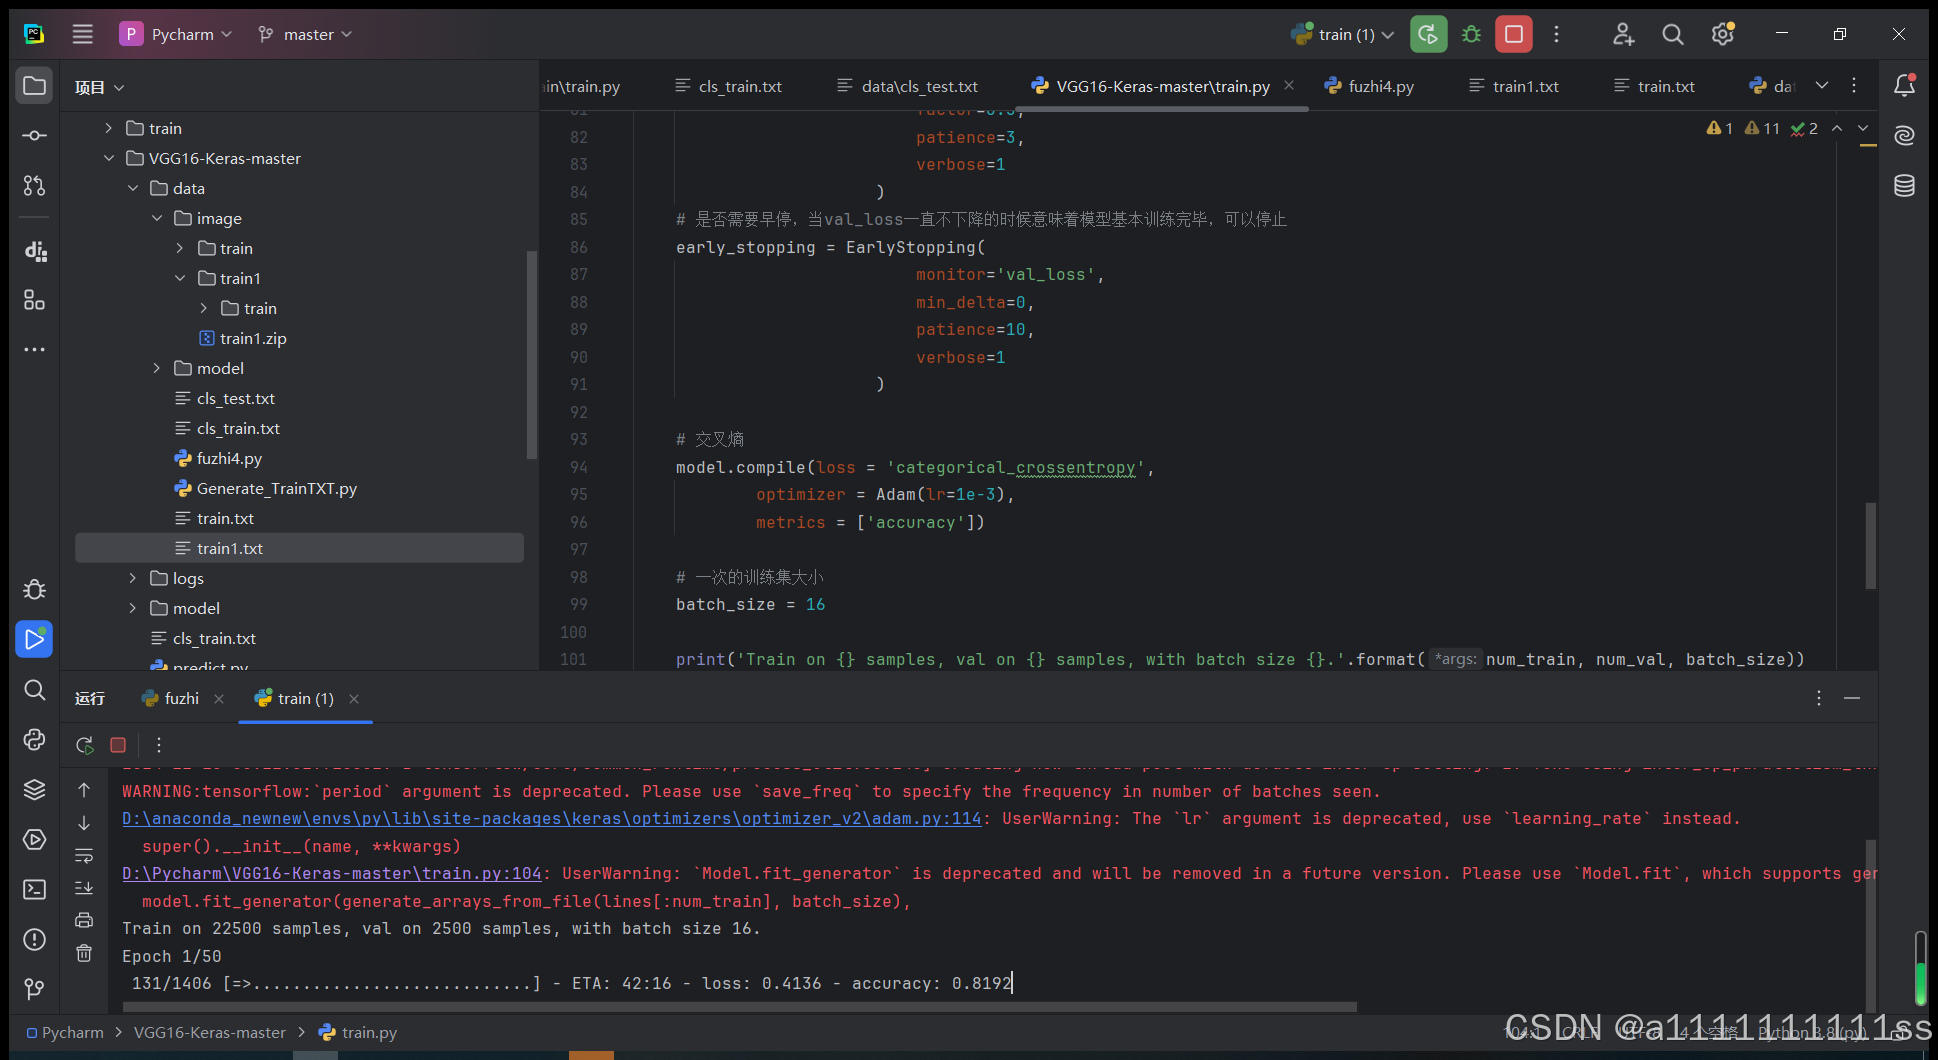Click the train.py breadcrumb
The height and width of the screenshot is (1060, 1938).
pos(358,1032)
